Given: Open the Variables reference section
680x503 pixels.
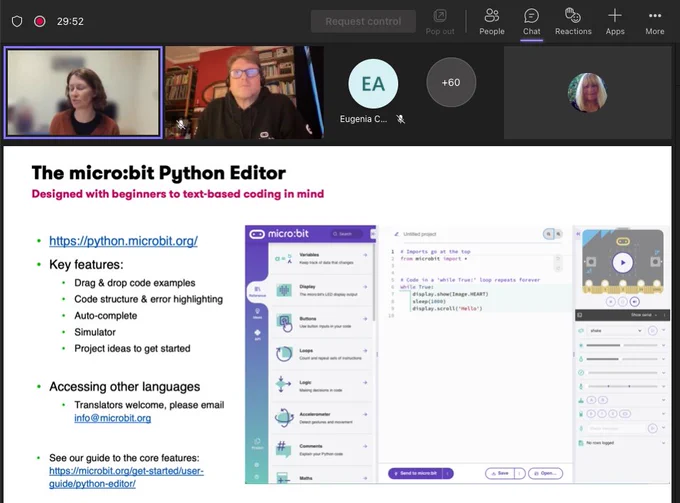Looking at the screenshot, I should 321,258.
